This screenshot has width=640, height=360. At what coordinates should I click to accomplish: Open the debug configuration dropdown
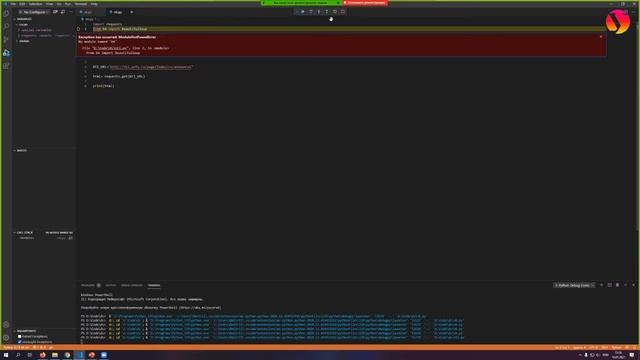point(34,12)
